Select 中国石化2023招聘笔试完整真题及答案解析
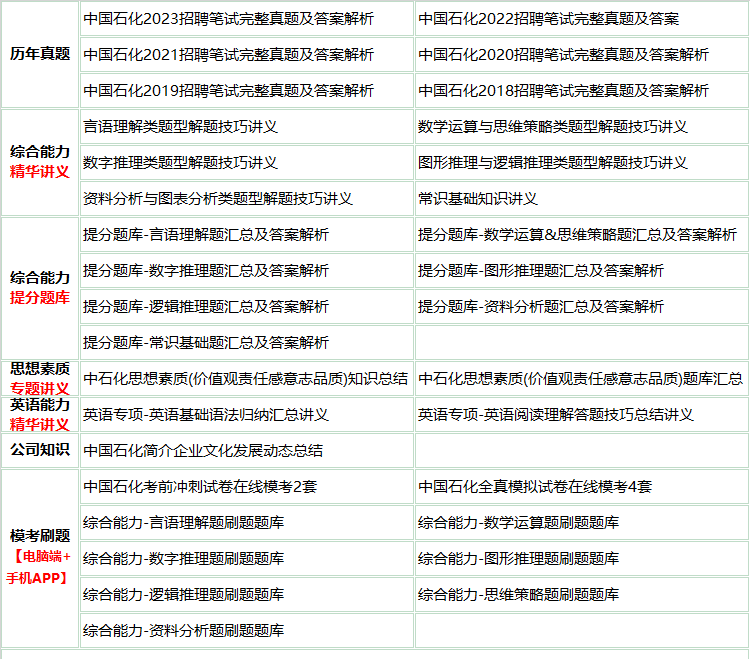 click(x=228, y=19)
